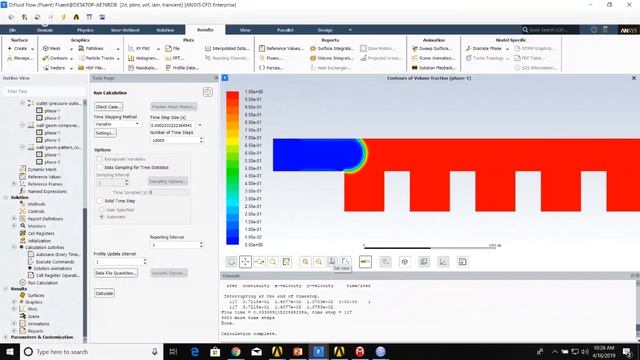The width and height of the screenshot is (640, 360).
Task: Open the Mesh dropdown arrow
Action: tap(71, 49)
